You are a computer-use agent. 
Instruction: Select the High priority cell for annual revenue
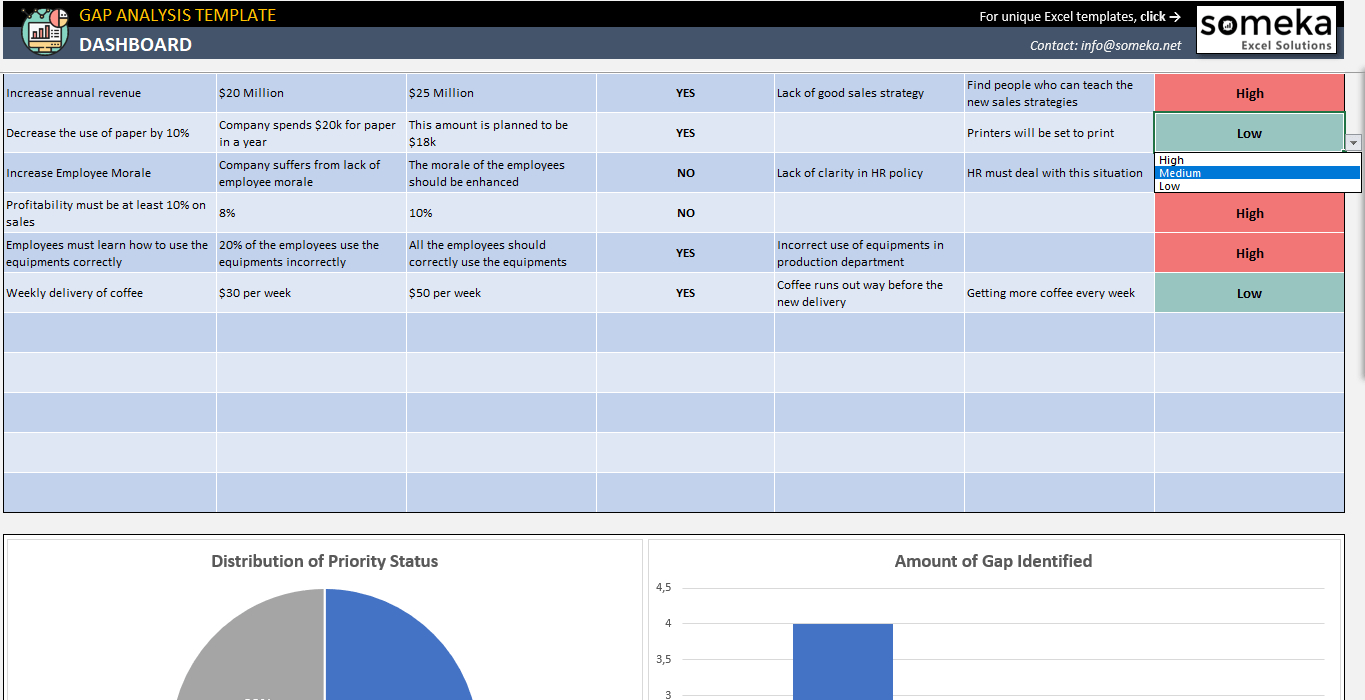[1249, 93]
